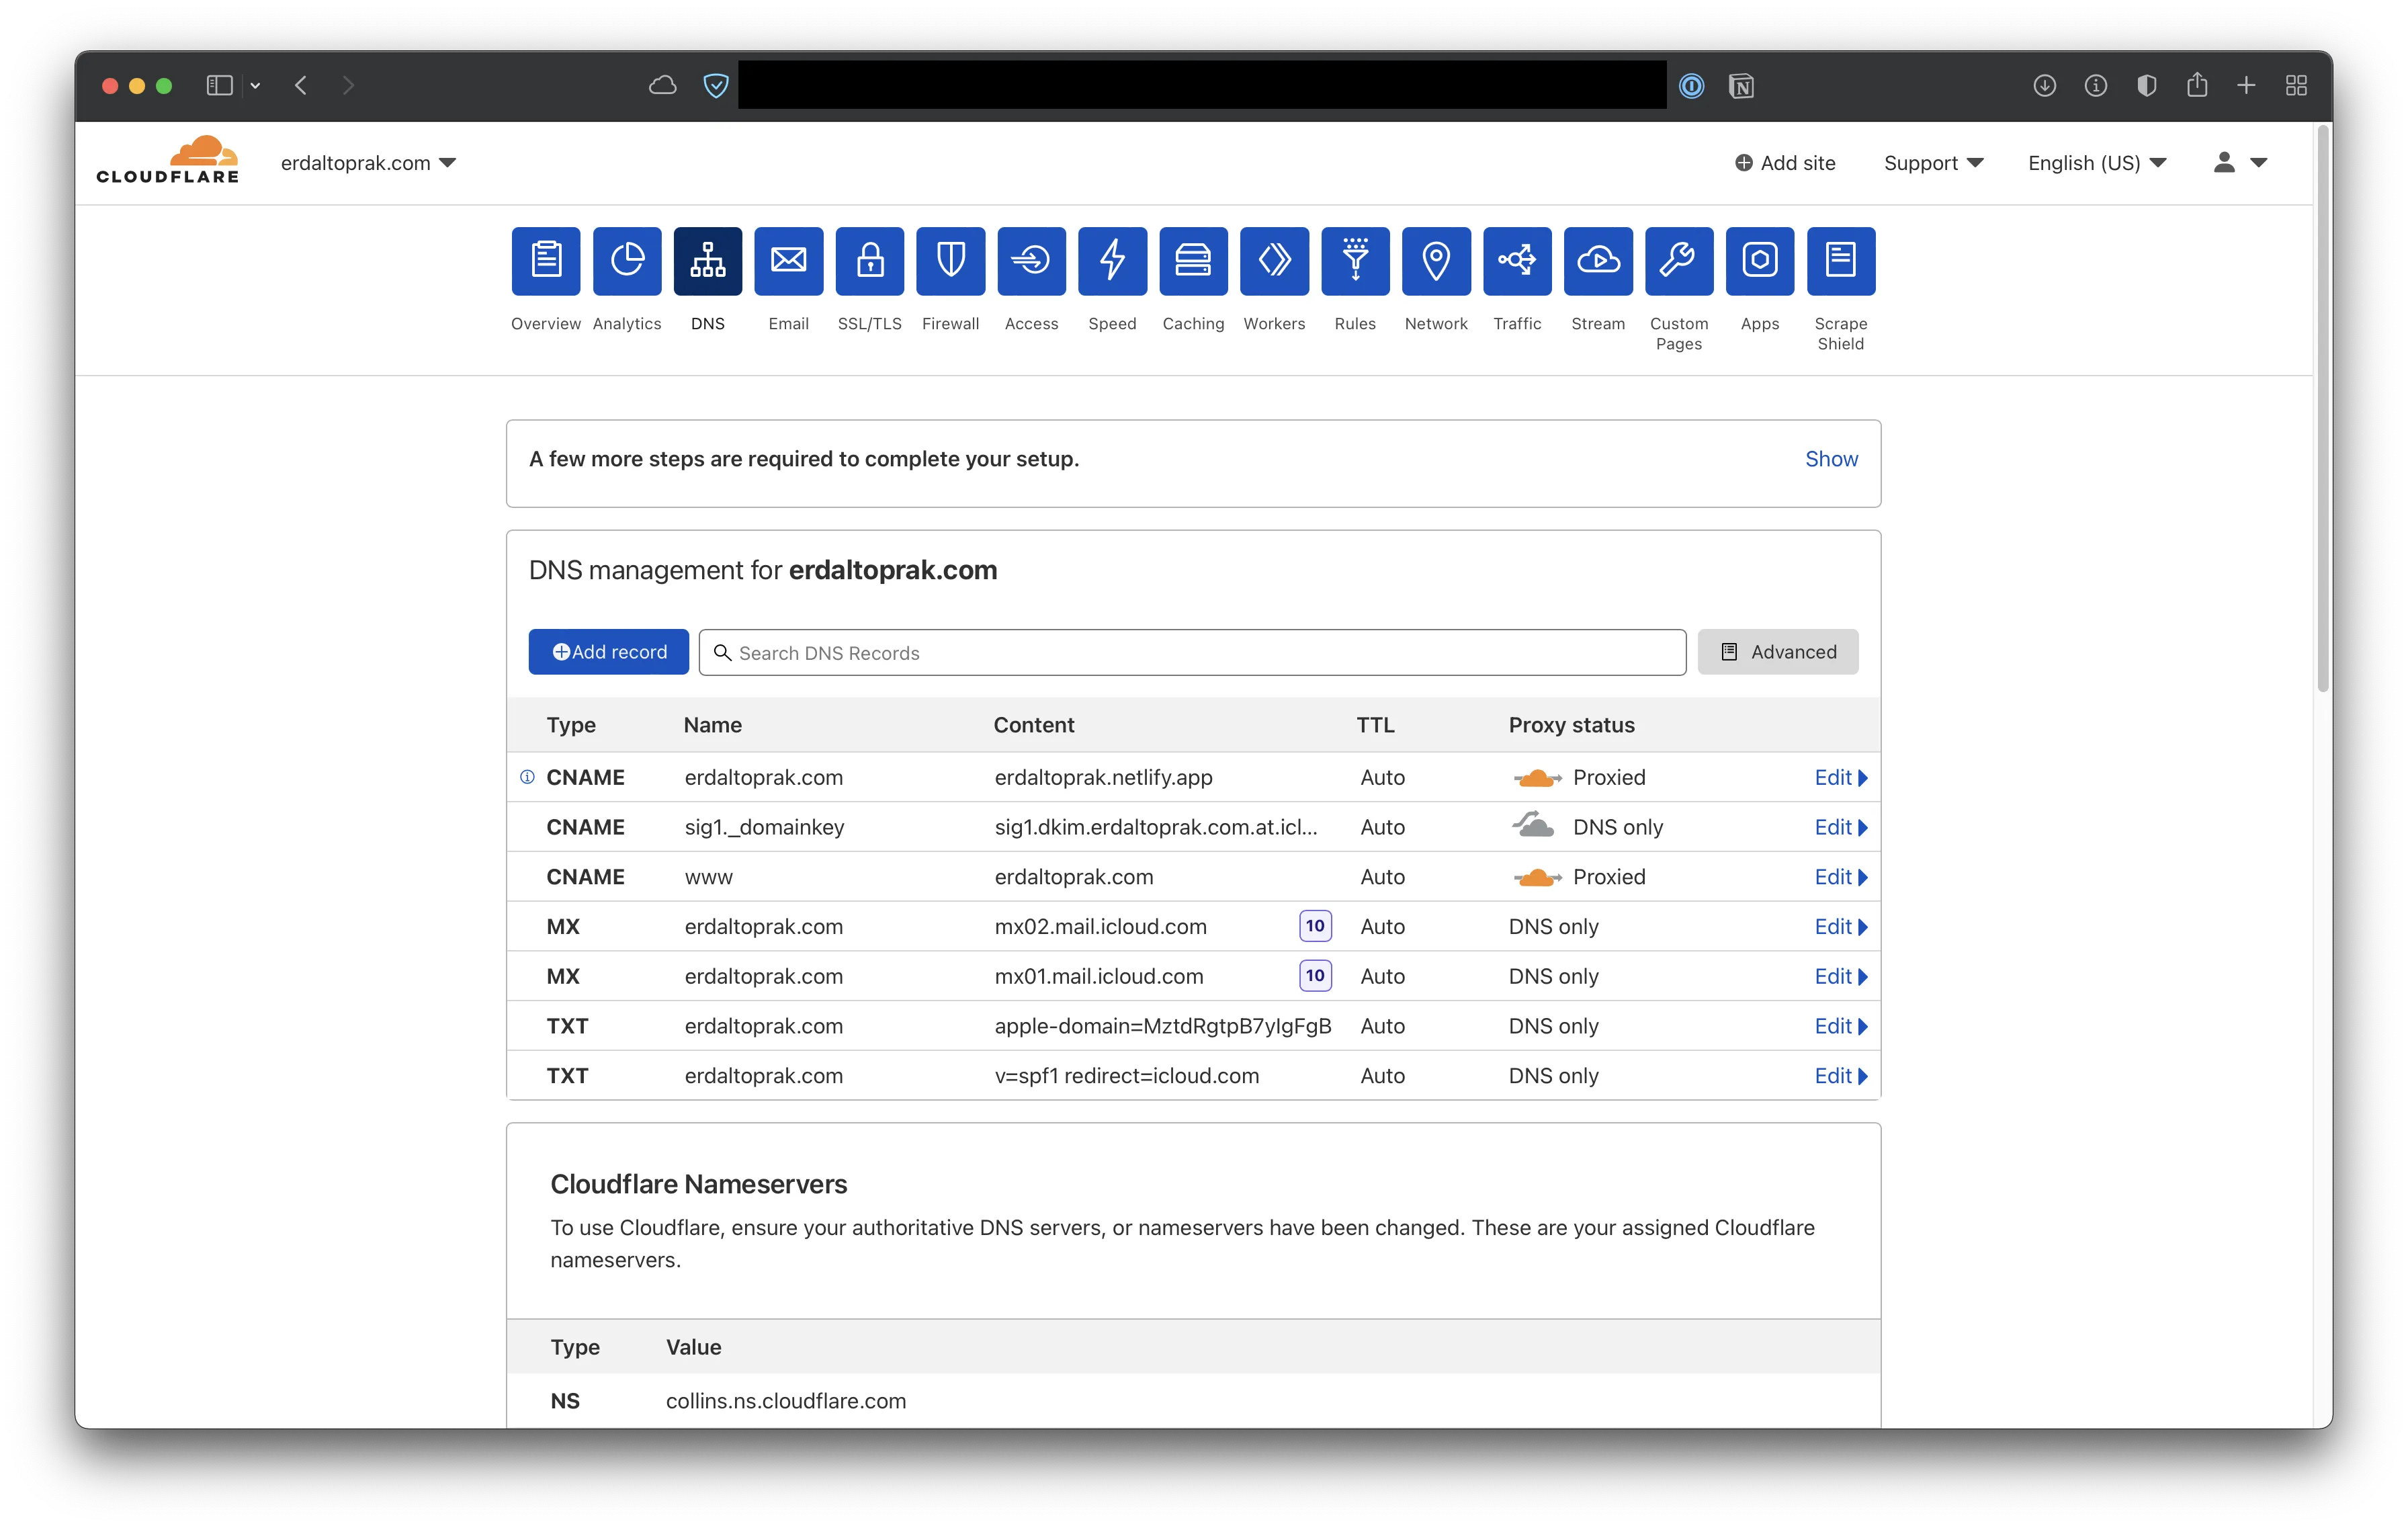The image size is (2408, 1528).
Task: Click the Show setup steps link
Action: [1830, 459]
